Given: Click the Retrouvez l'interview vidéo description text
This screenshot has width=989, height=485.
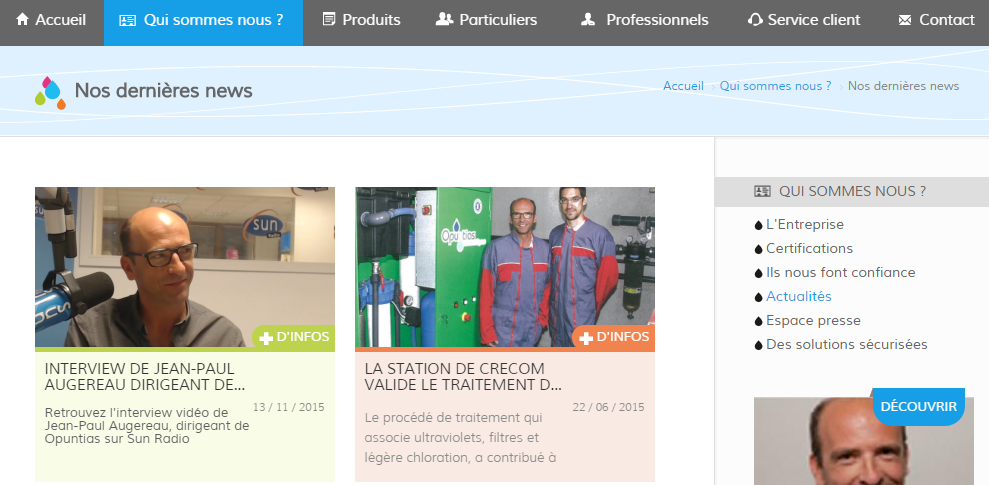Looking at the screenshot, I should click(147, 426).
